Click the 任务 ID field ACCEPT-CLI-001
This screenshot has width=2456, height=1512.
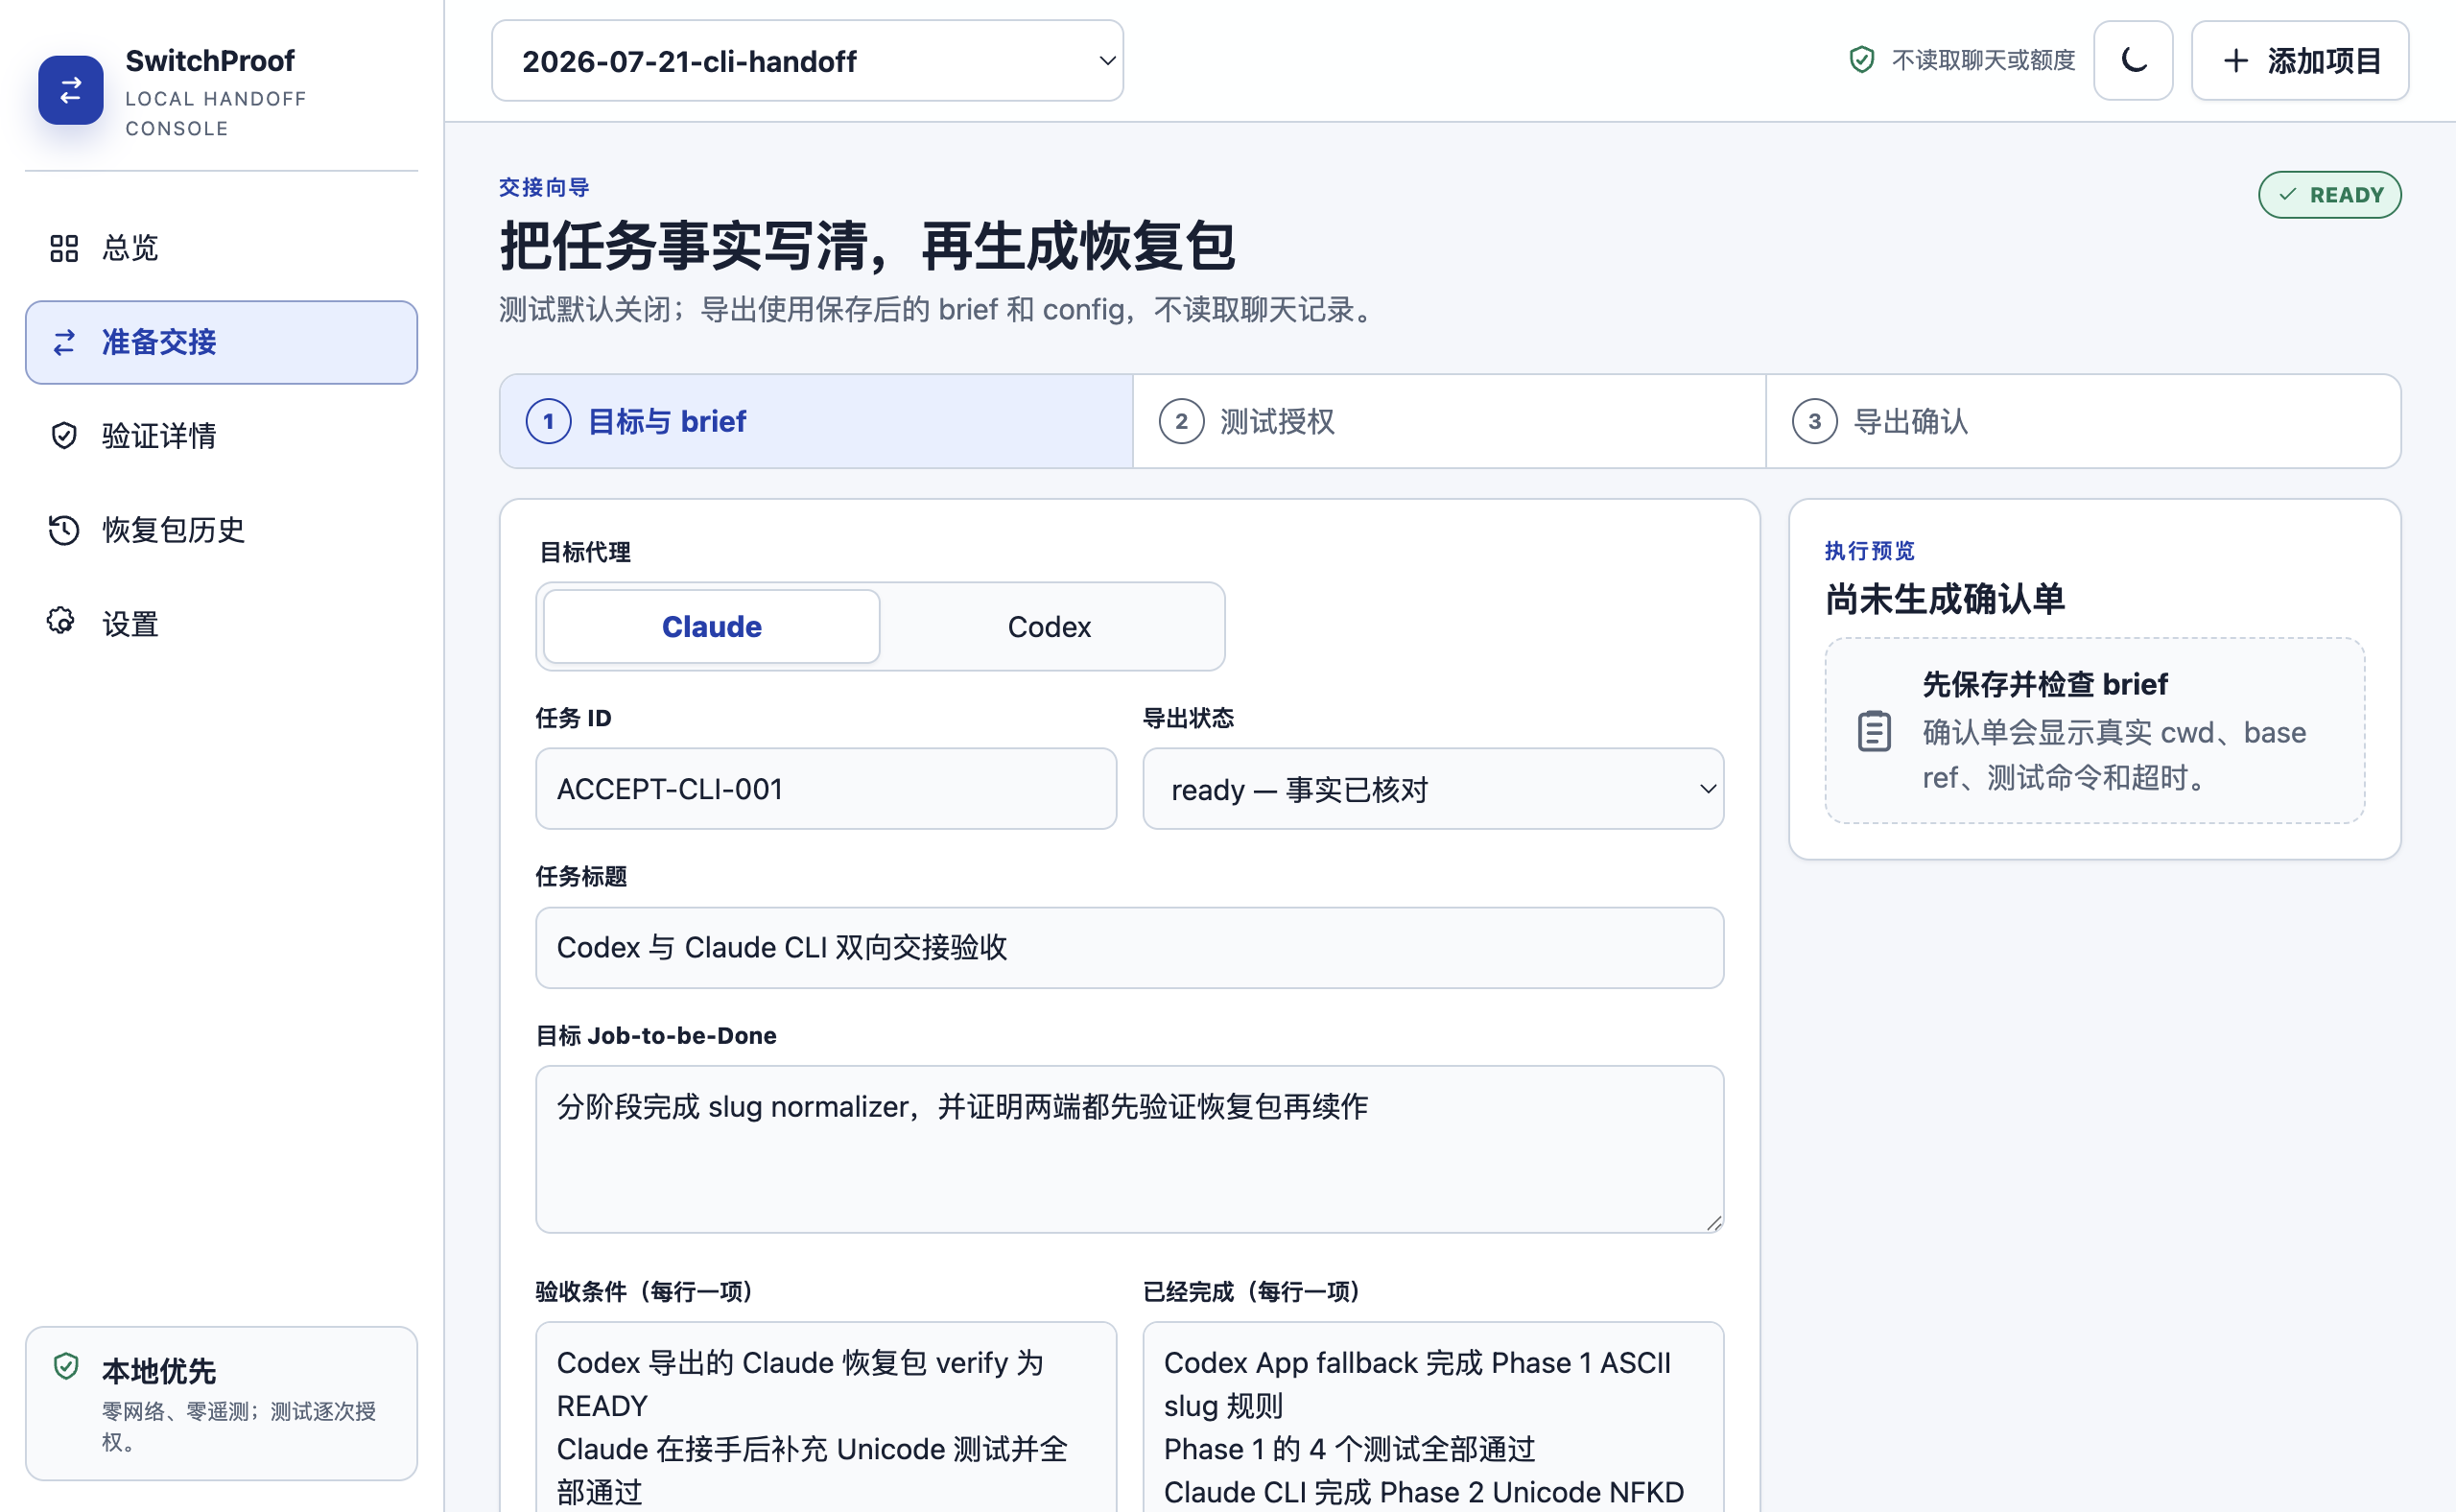pyautogui.click(x=826, y=789)
